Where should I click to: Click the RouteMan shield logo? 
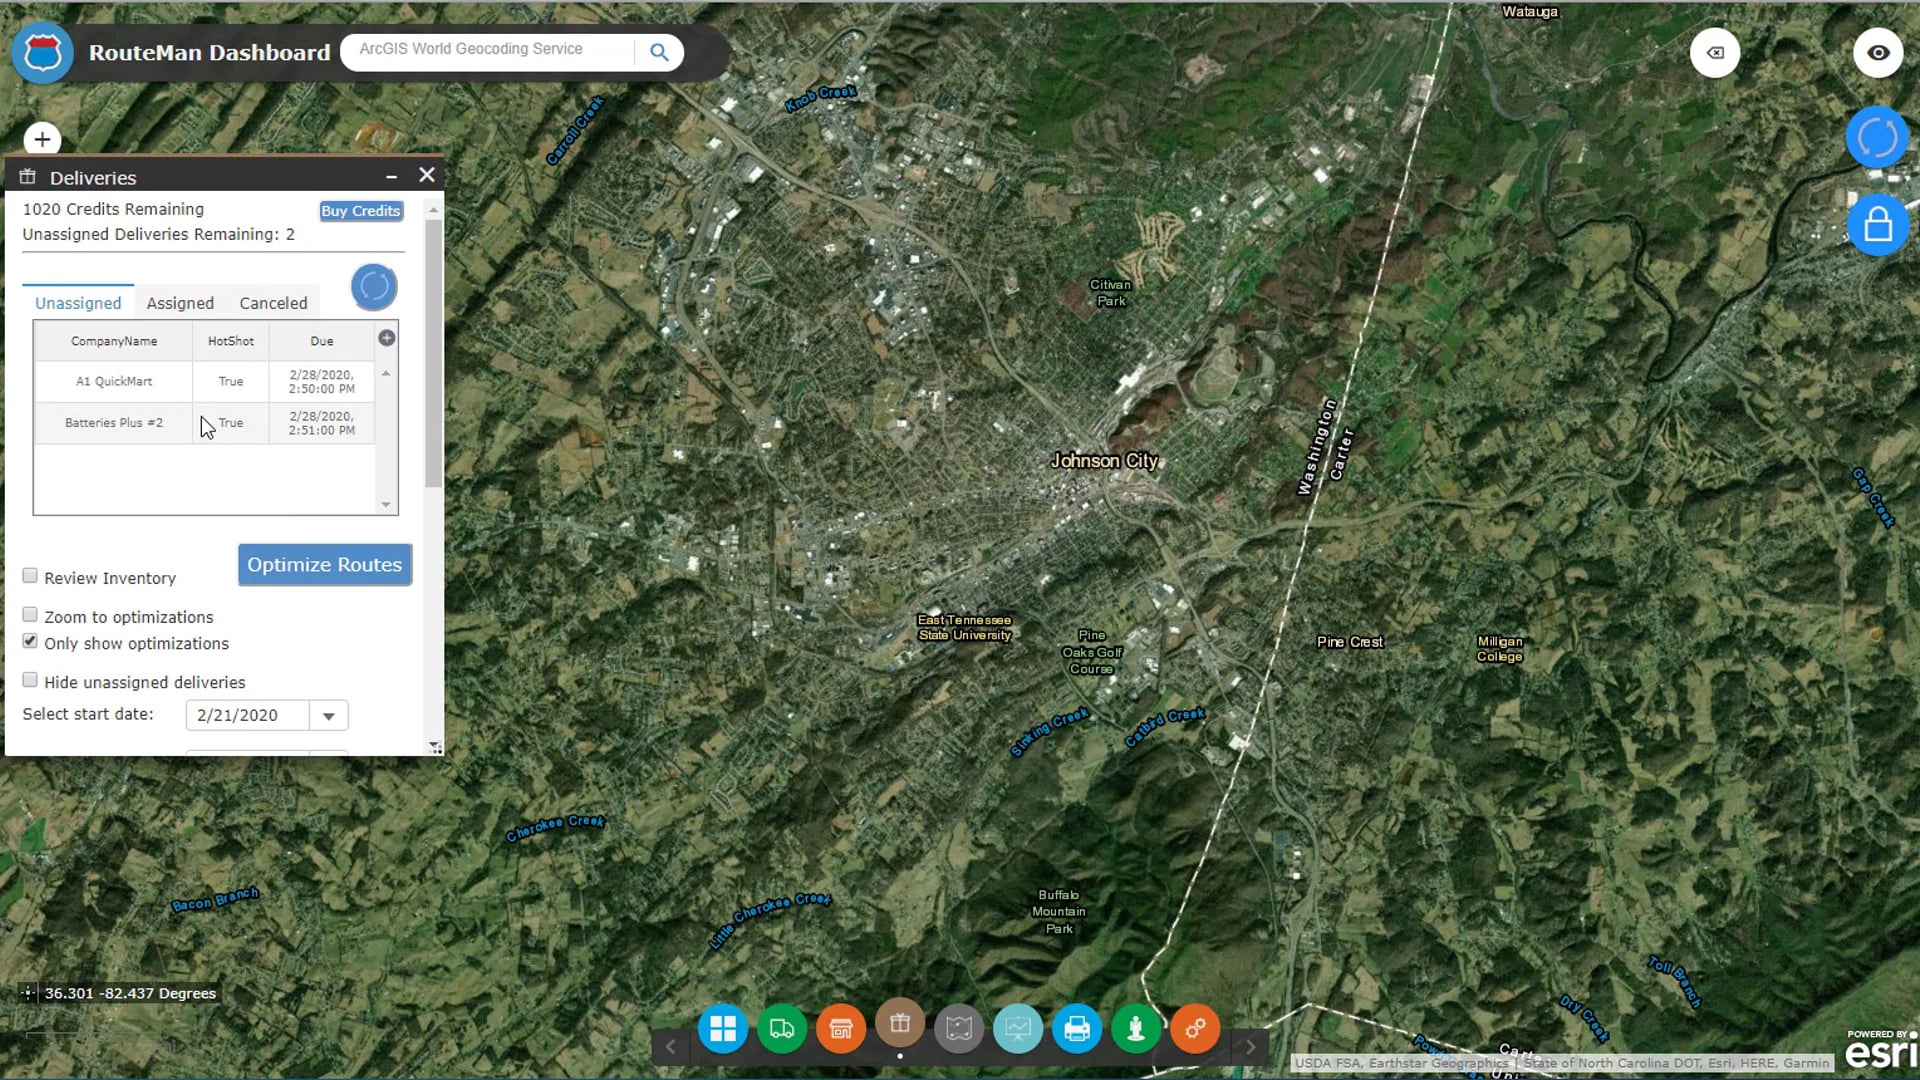tap(42, 52)
